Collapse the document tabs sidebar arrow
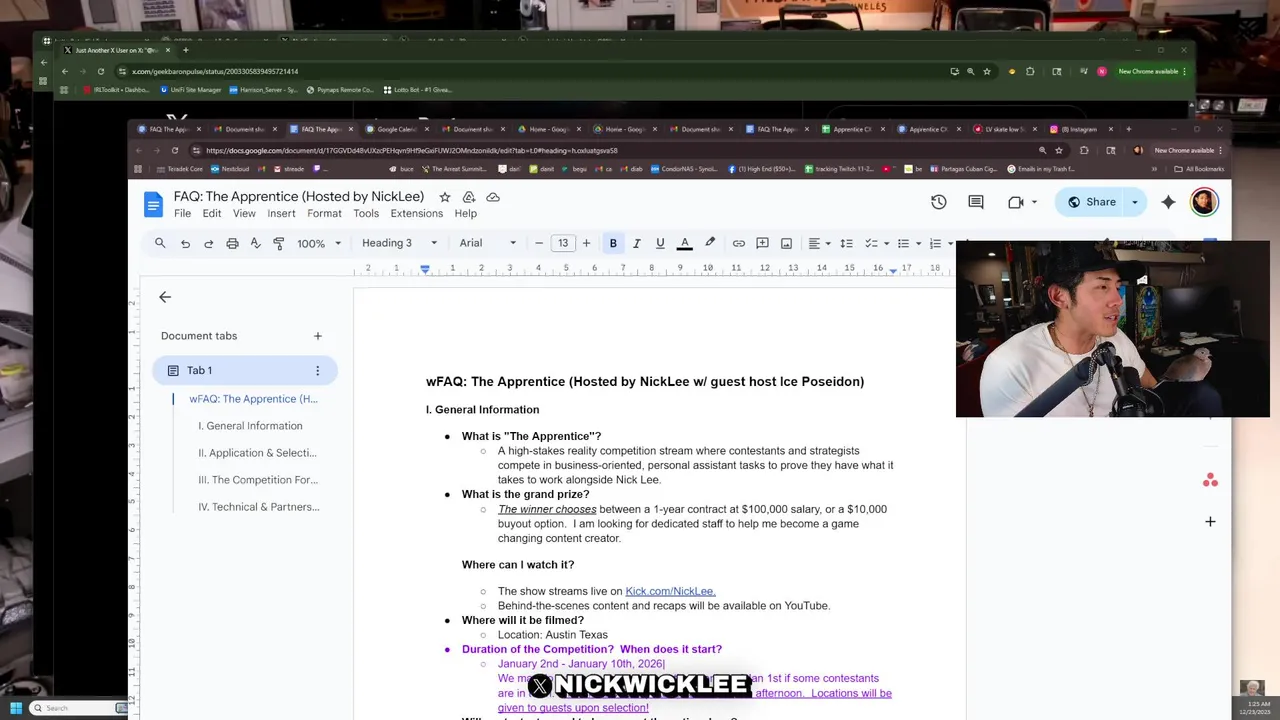The image size is (1280, 720). click(165, 297)
